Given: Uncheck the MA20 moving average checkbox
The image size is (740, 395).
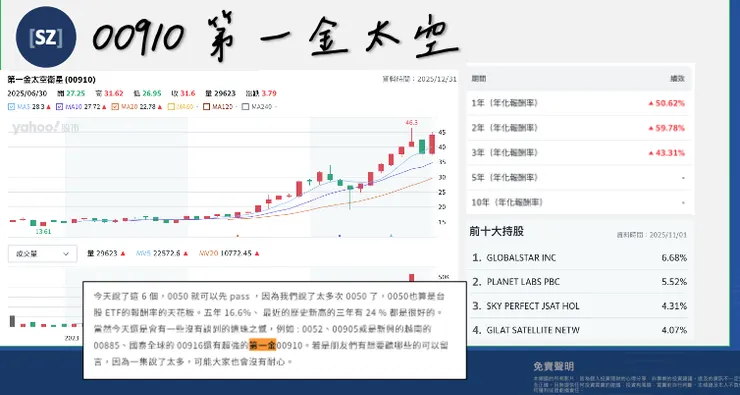Looking at the screenshot, I should 115,107.
